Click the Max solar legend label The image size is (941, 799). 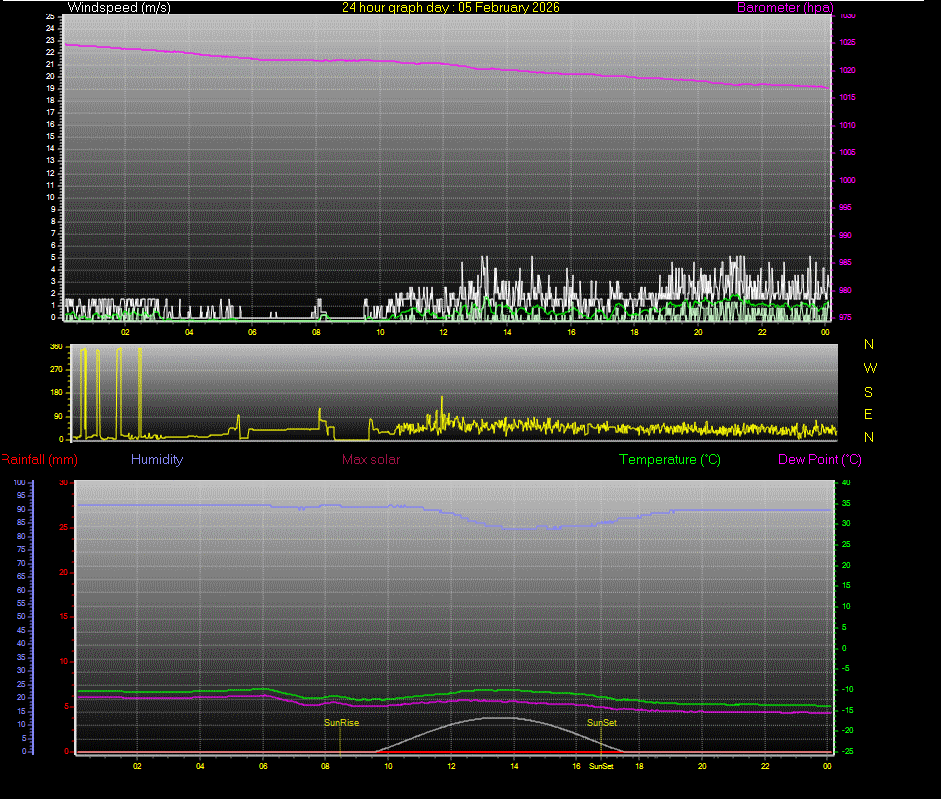click(371, 459)
